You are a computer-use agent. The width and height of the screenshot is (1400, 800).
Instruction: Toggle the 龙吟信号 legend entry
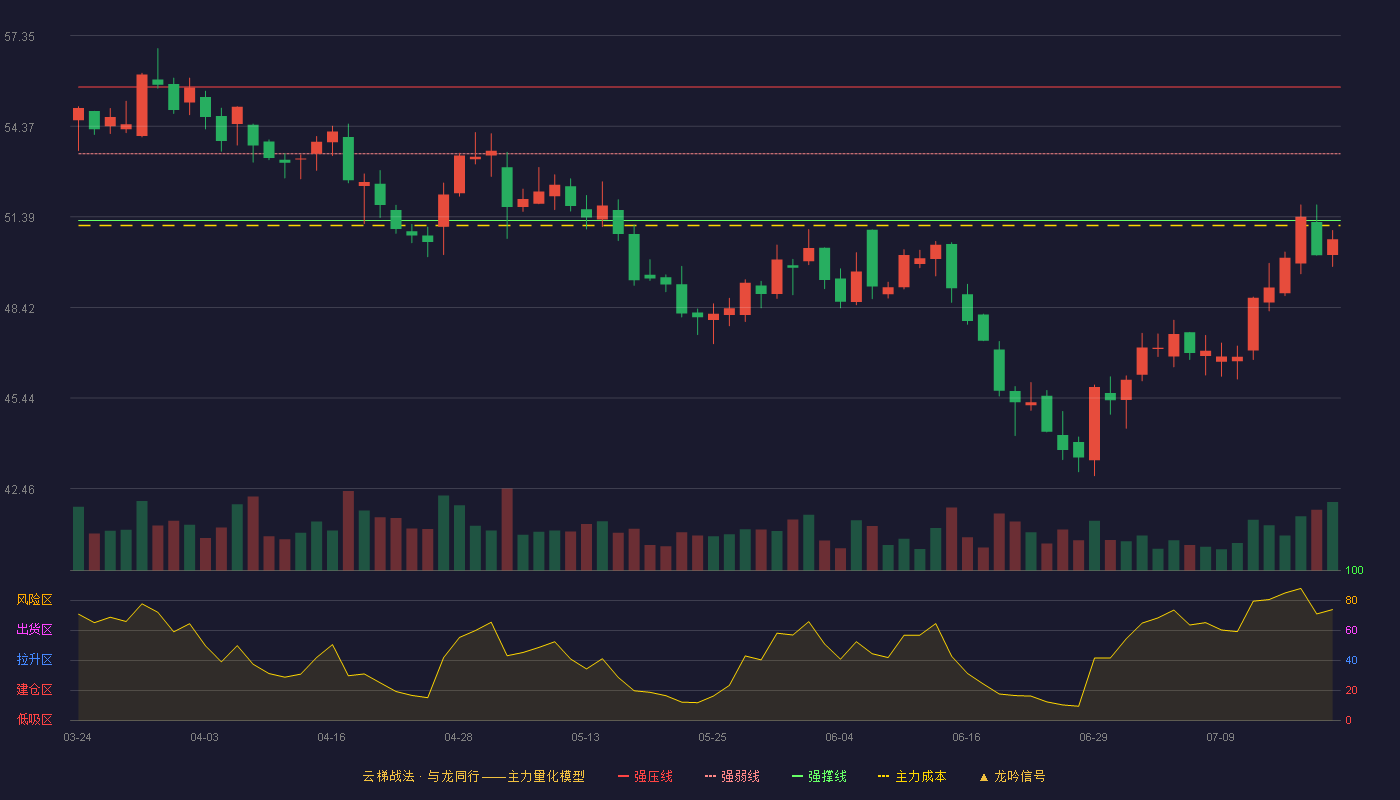pos(1012,776)
